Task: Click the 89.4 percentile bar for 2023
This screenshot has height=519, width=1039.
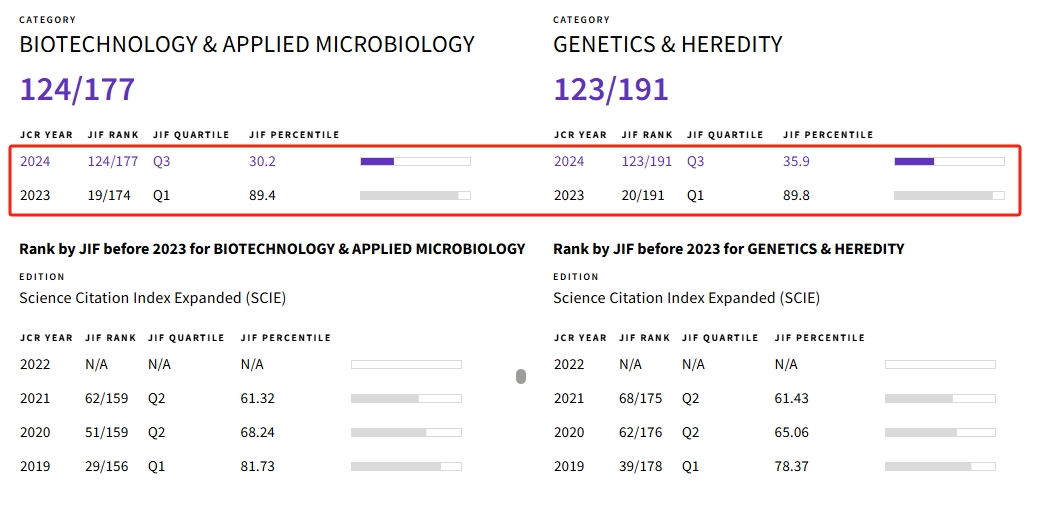Action: 415,195
